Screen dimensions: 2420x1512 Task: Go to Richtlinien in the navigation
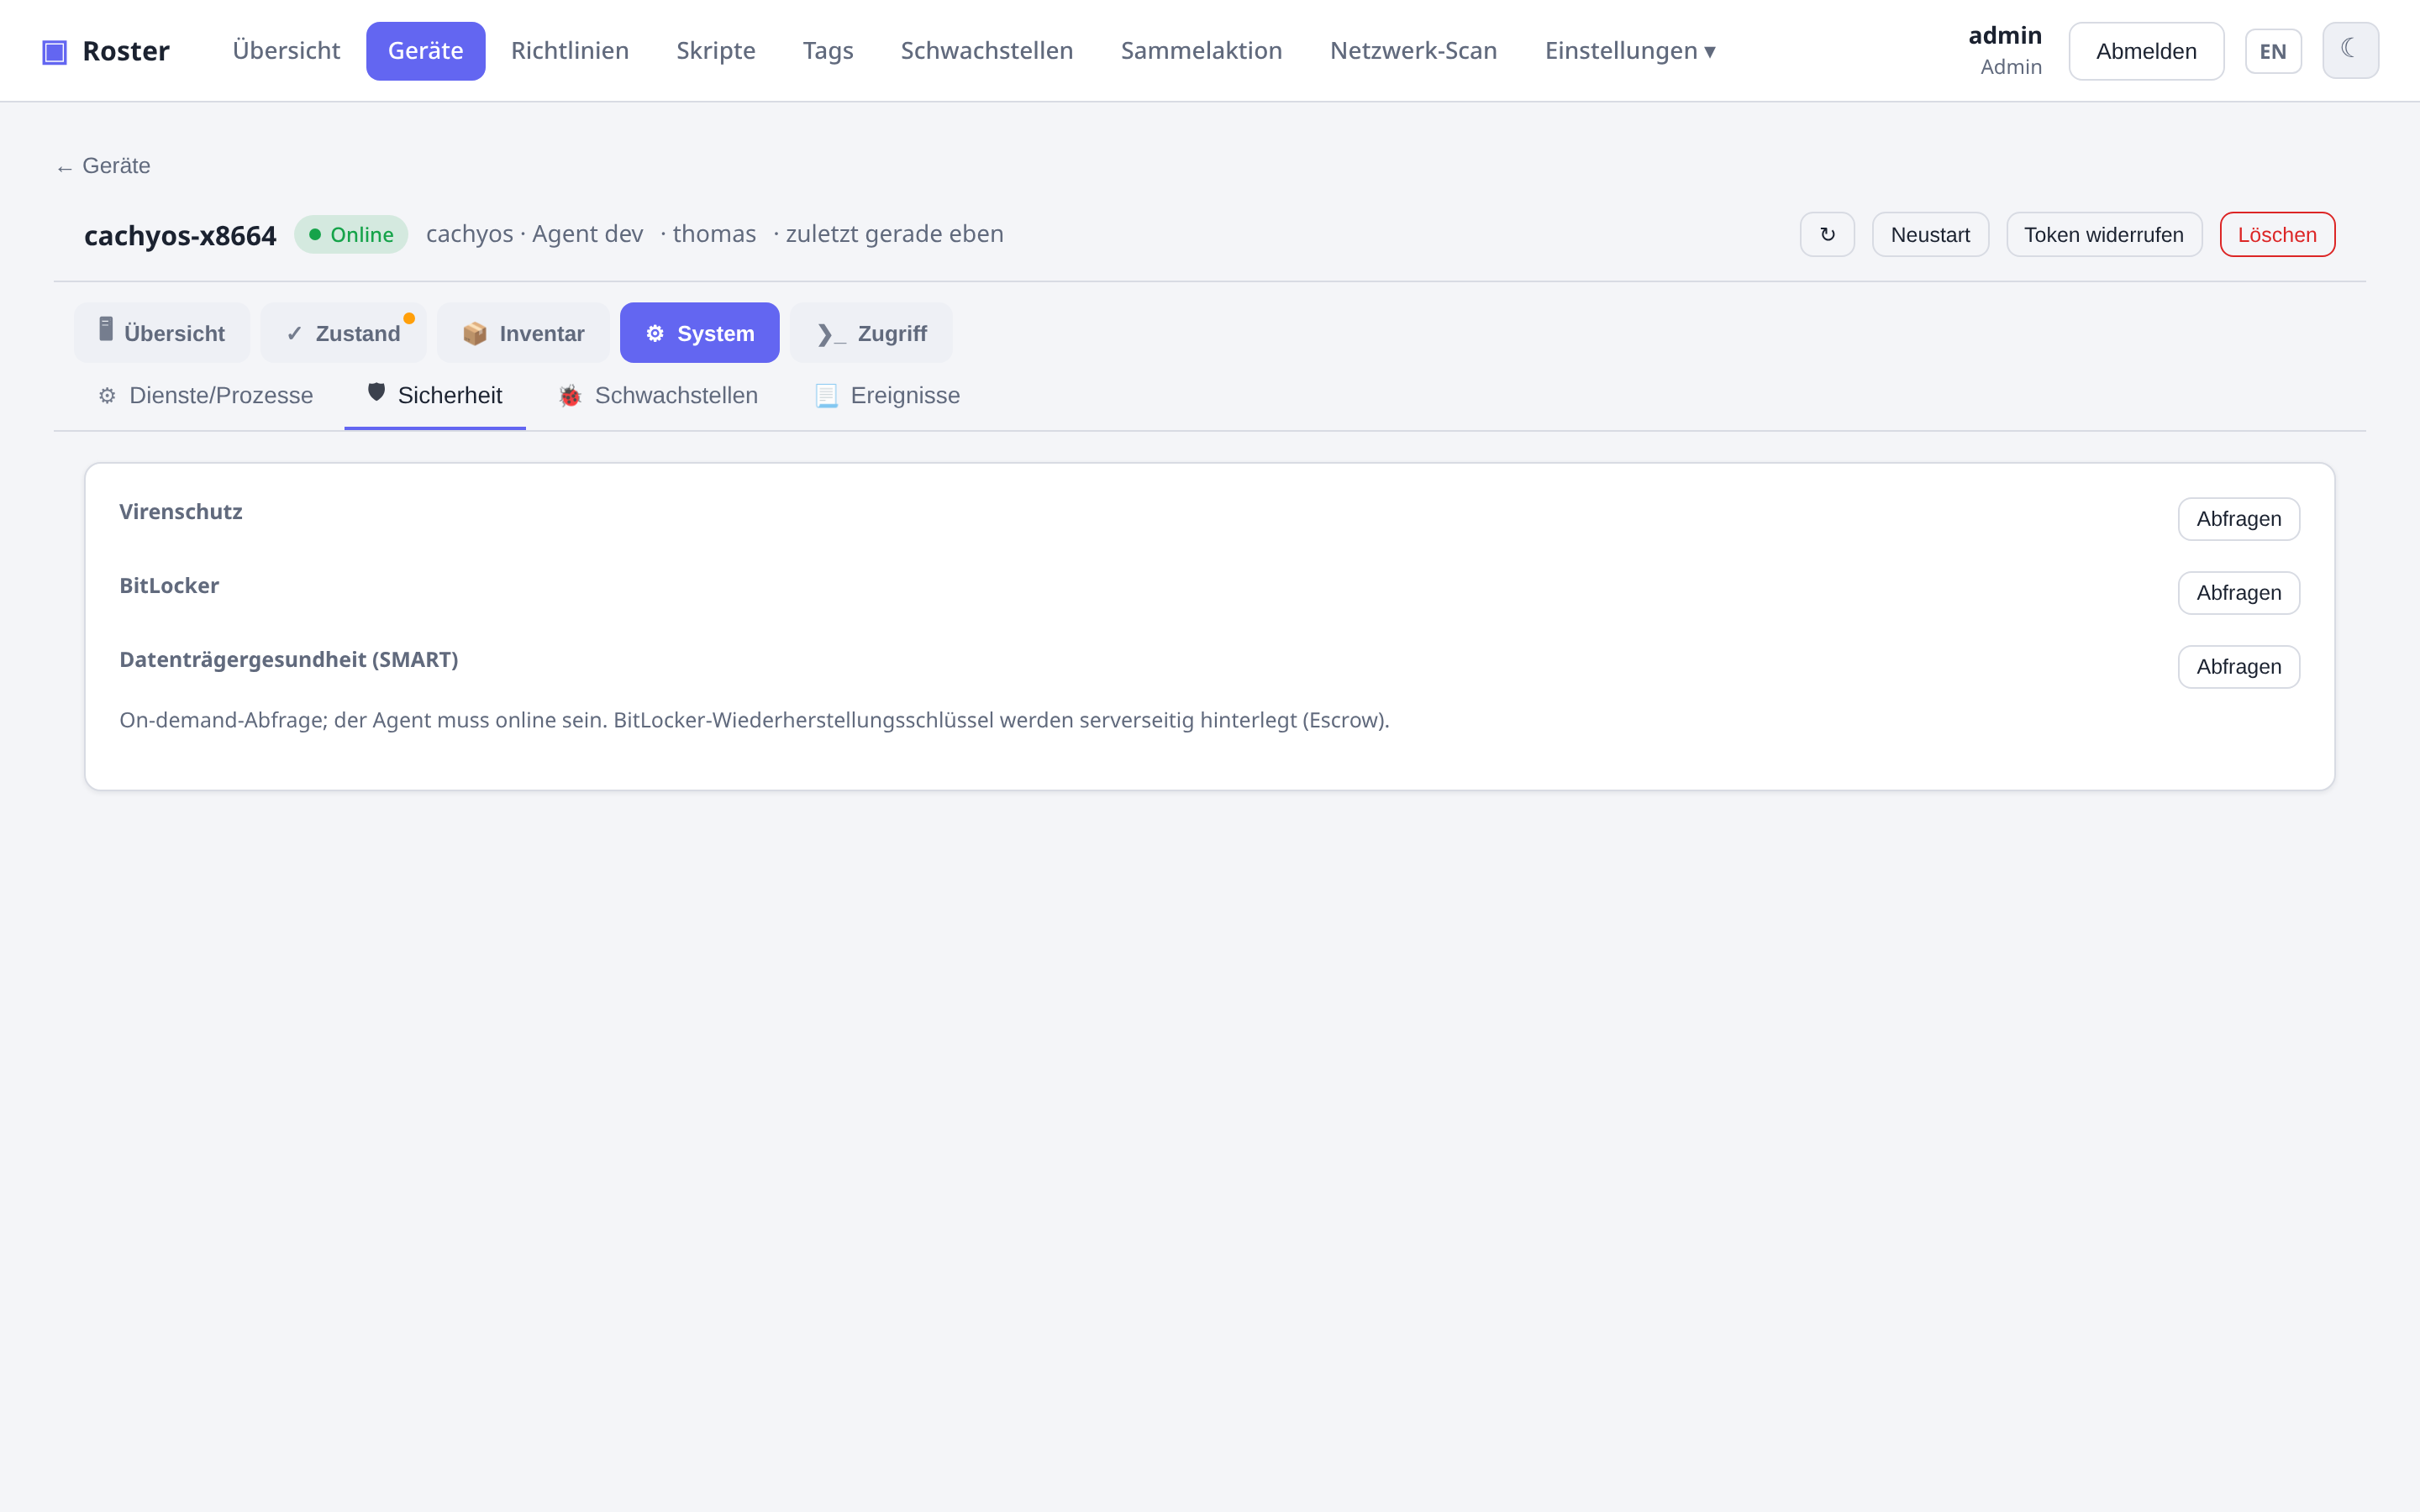(x=570, y=51)
